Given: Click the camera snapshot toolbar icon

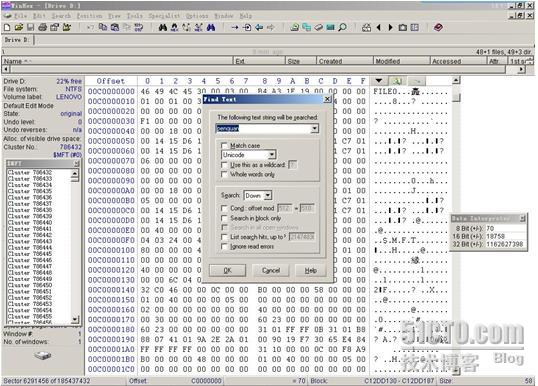Looking at the screenshot, I should click(402, 27).
